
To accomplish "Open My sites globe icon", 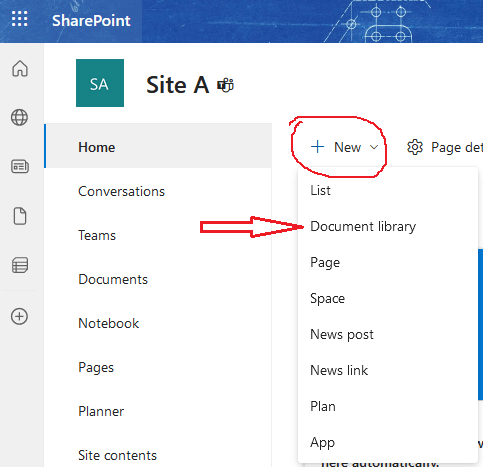I will [x=20, y=117].
